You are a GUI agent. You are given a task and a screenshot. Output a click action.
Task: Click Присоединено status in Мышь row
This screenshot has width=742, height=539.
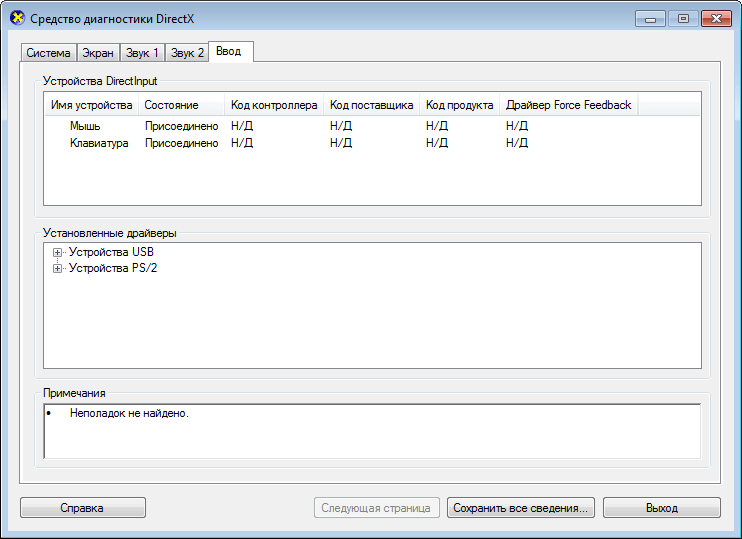(182, 126)
